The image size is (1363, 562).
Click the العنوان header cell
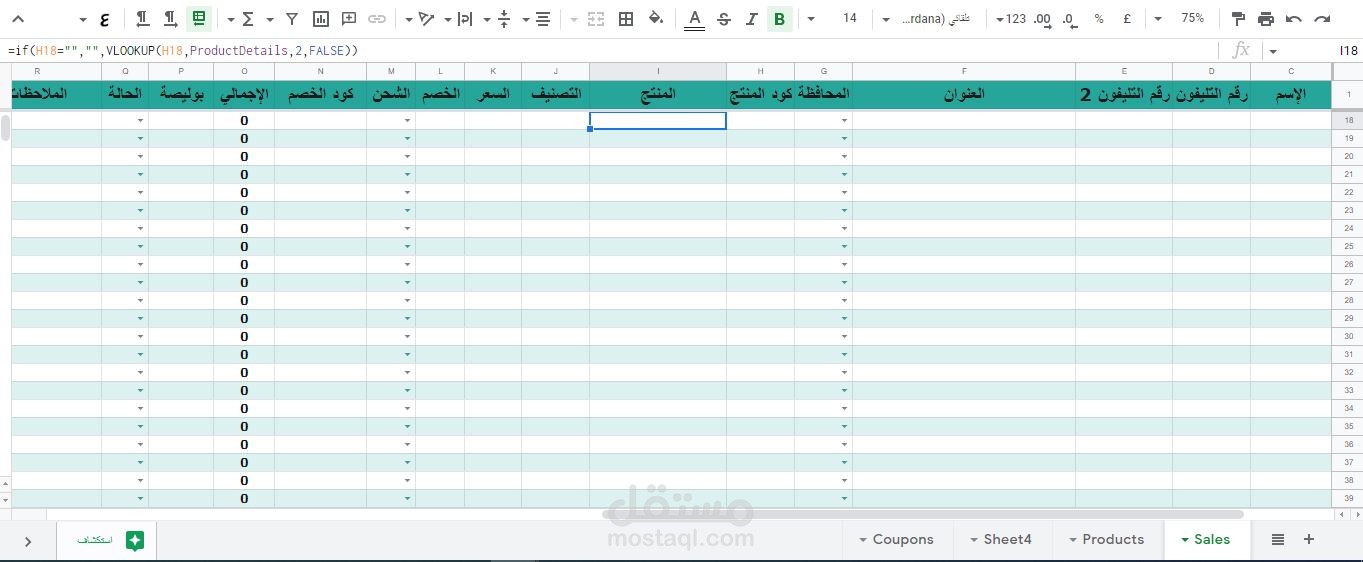coord(964,94)
